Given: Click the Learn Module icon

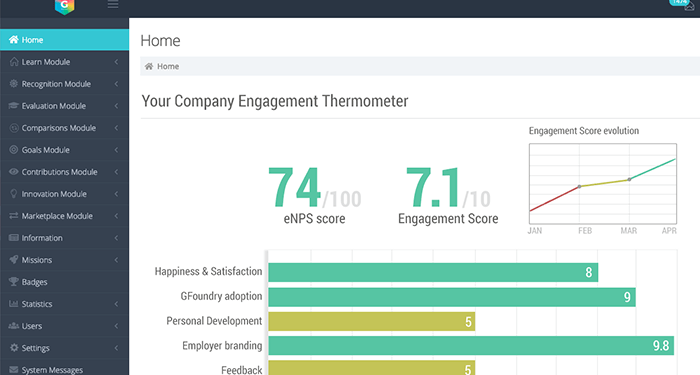Looking at the screenshot, I should [14, 62].
